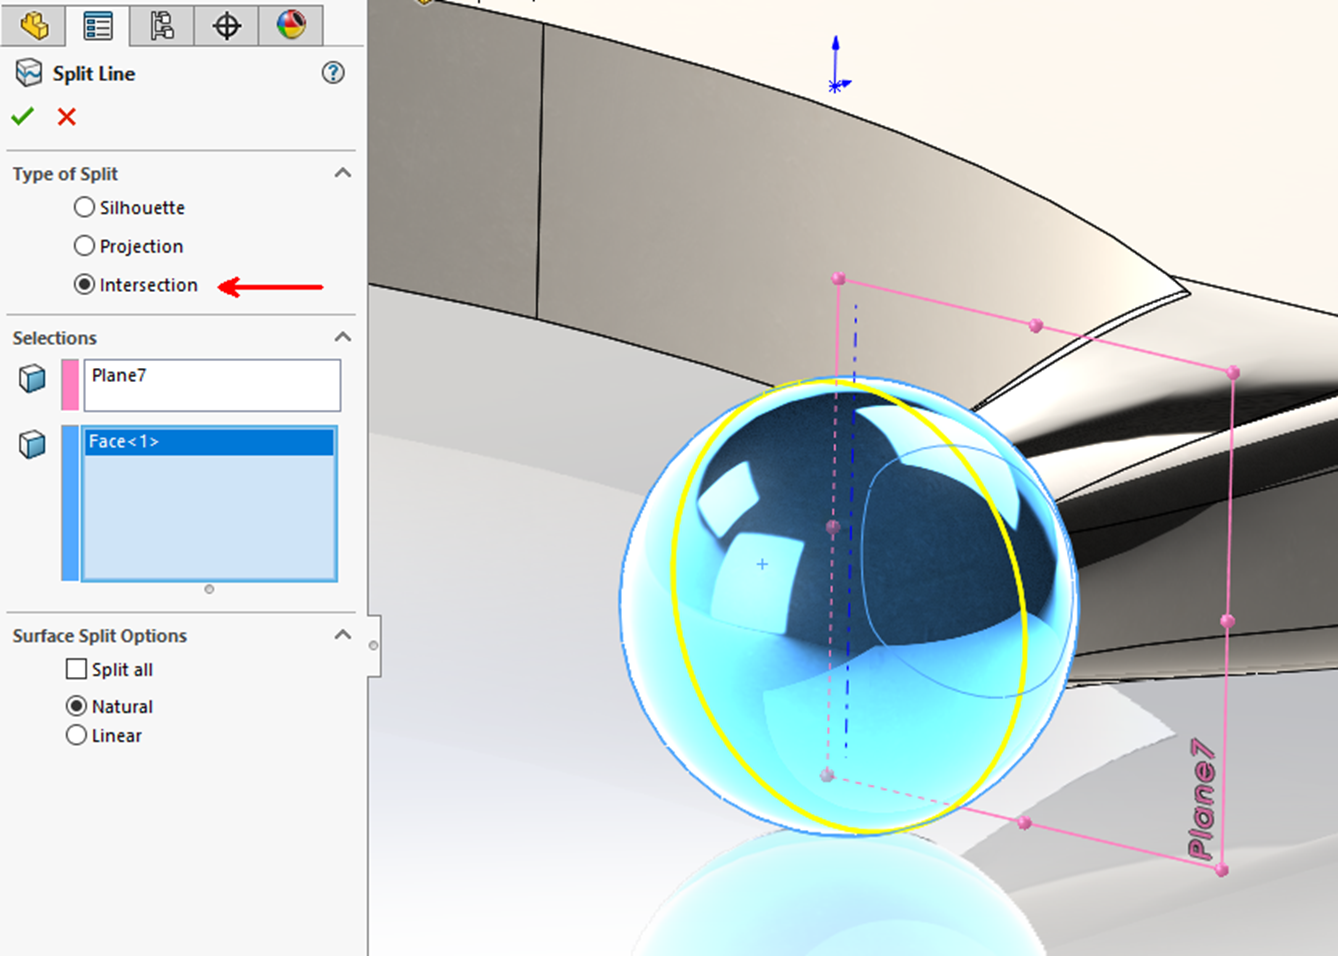
Task: Open Split Line help via question mark icon
Action: point(335,73)
